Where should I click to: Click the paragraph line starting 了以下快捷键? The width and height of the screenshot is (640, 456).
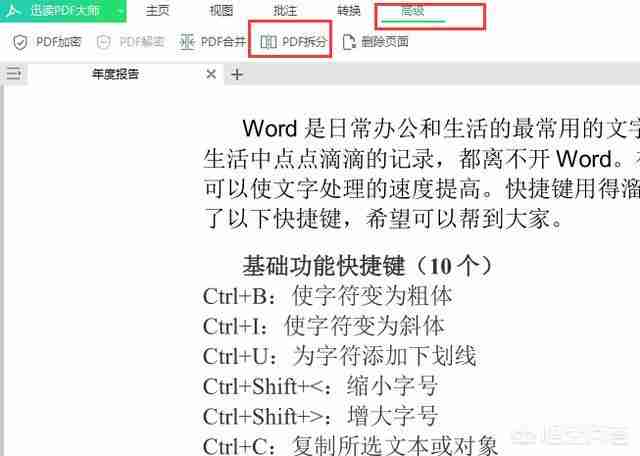pos(383,218)
